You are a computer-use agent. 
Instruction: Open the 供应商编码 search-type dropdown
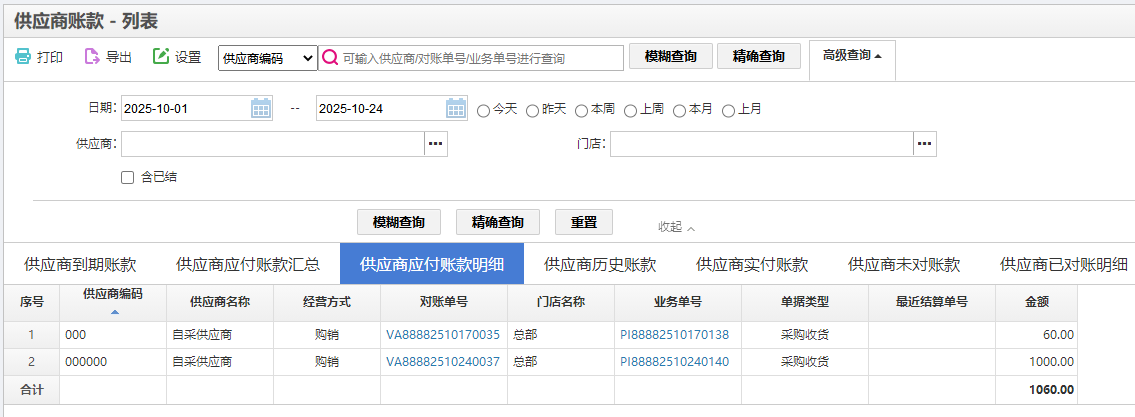[x=267, y=59]
